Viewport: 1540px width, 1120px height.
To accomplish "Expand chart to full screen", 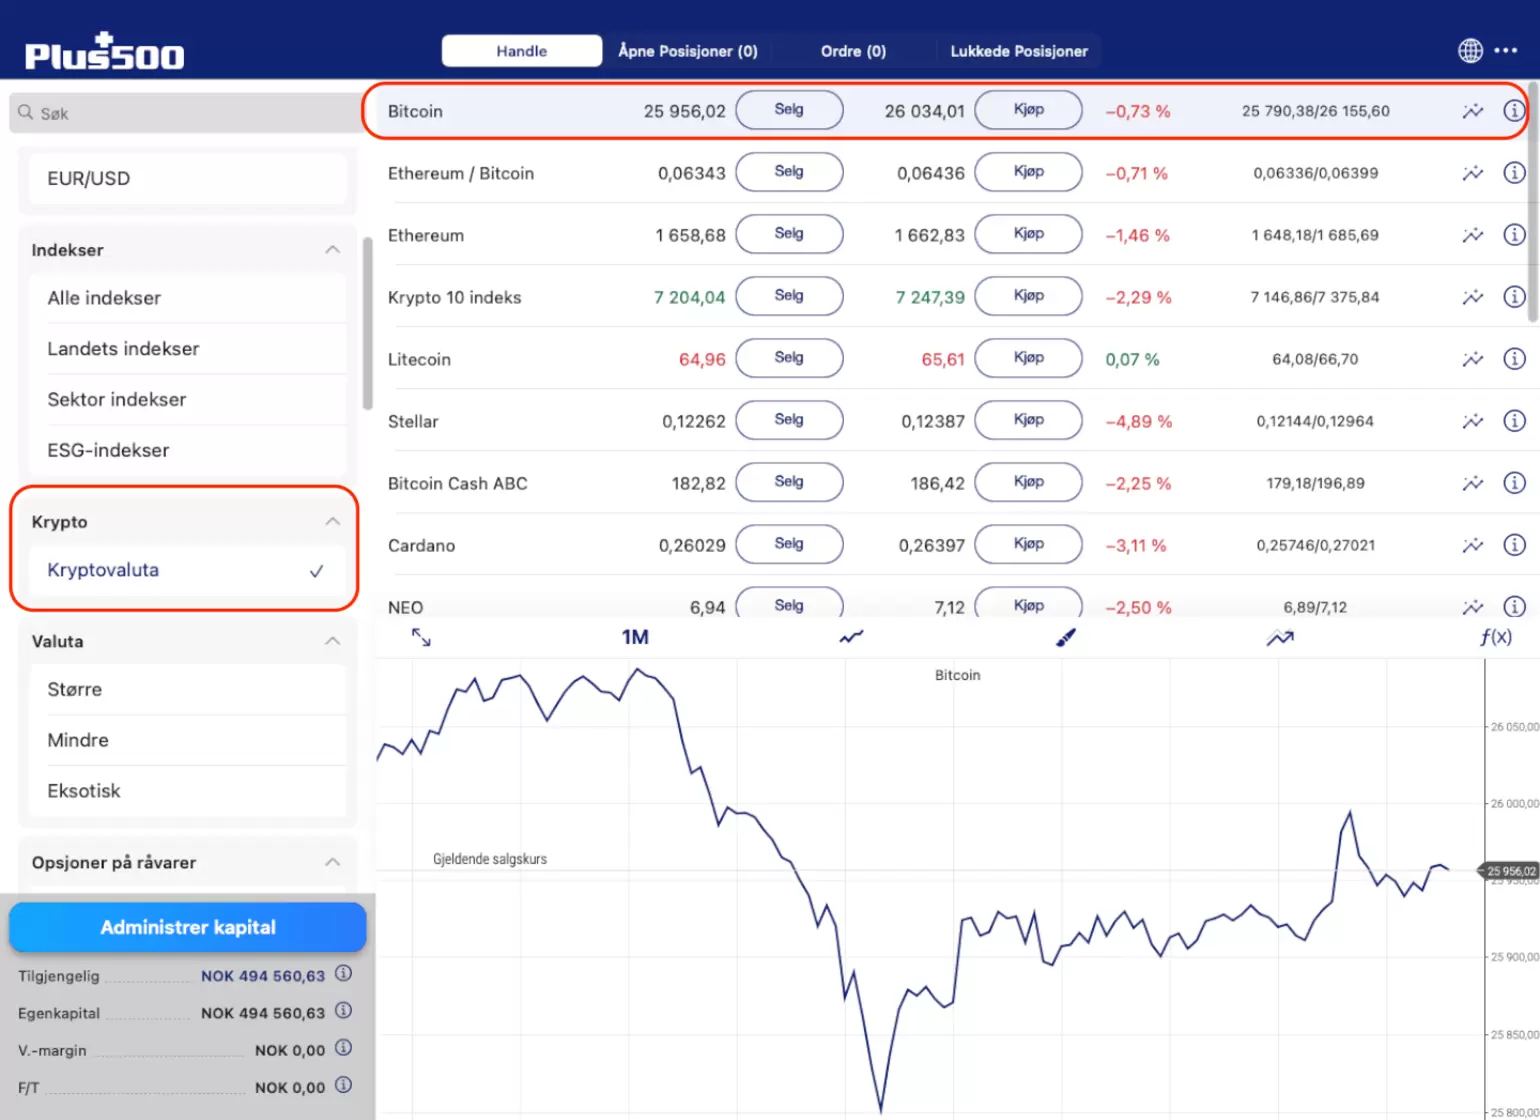I will (421, 637).
